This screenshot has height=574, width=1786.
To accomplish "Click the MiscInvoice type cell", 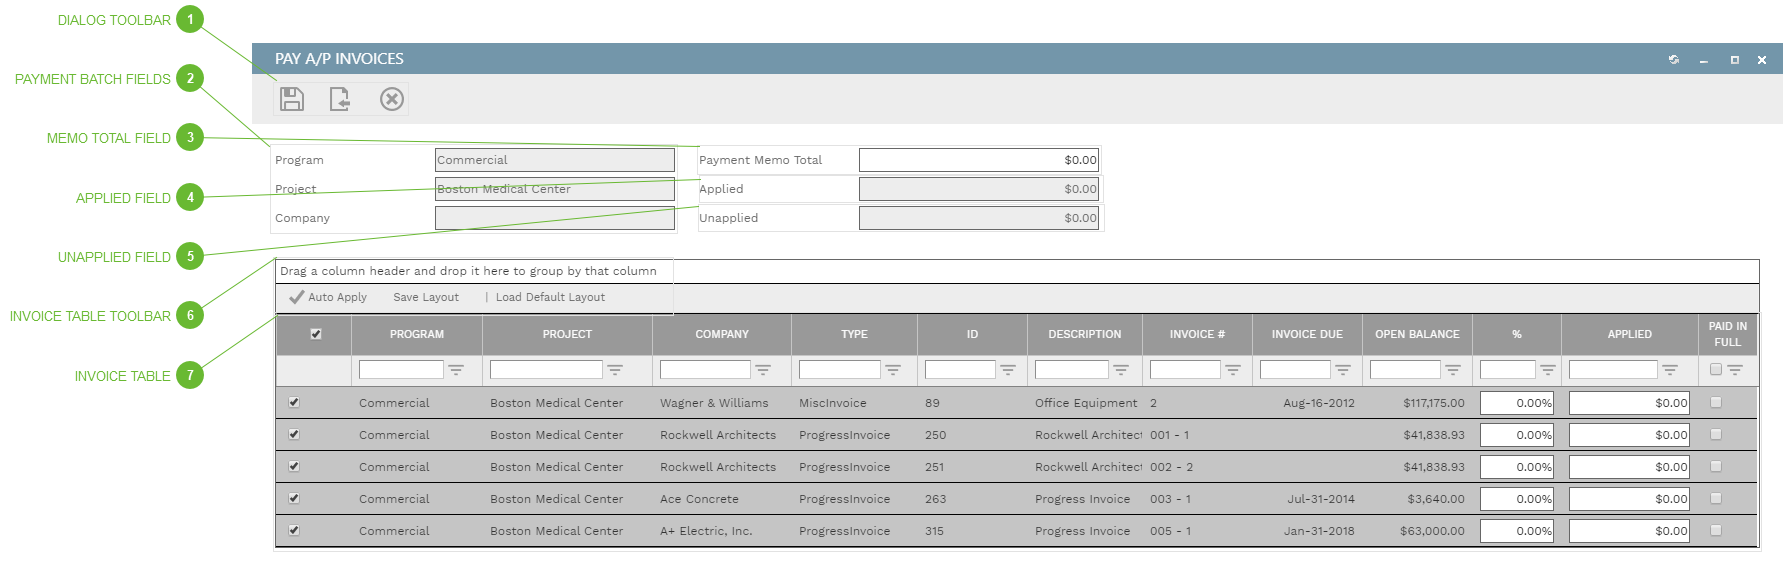I will 833,403.
